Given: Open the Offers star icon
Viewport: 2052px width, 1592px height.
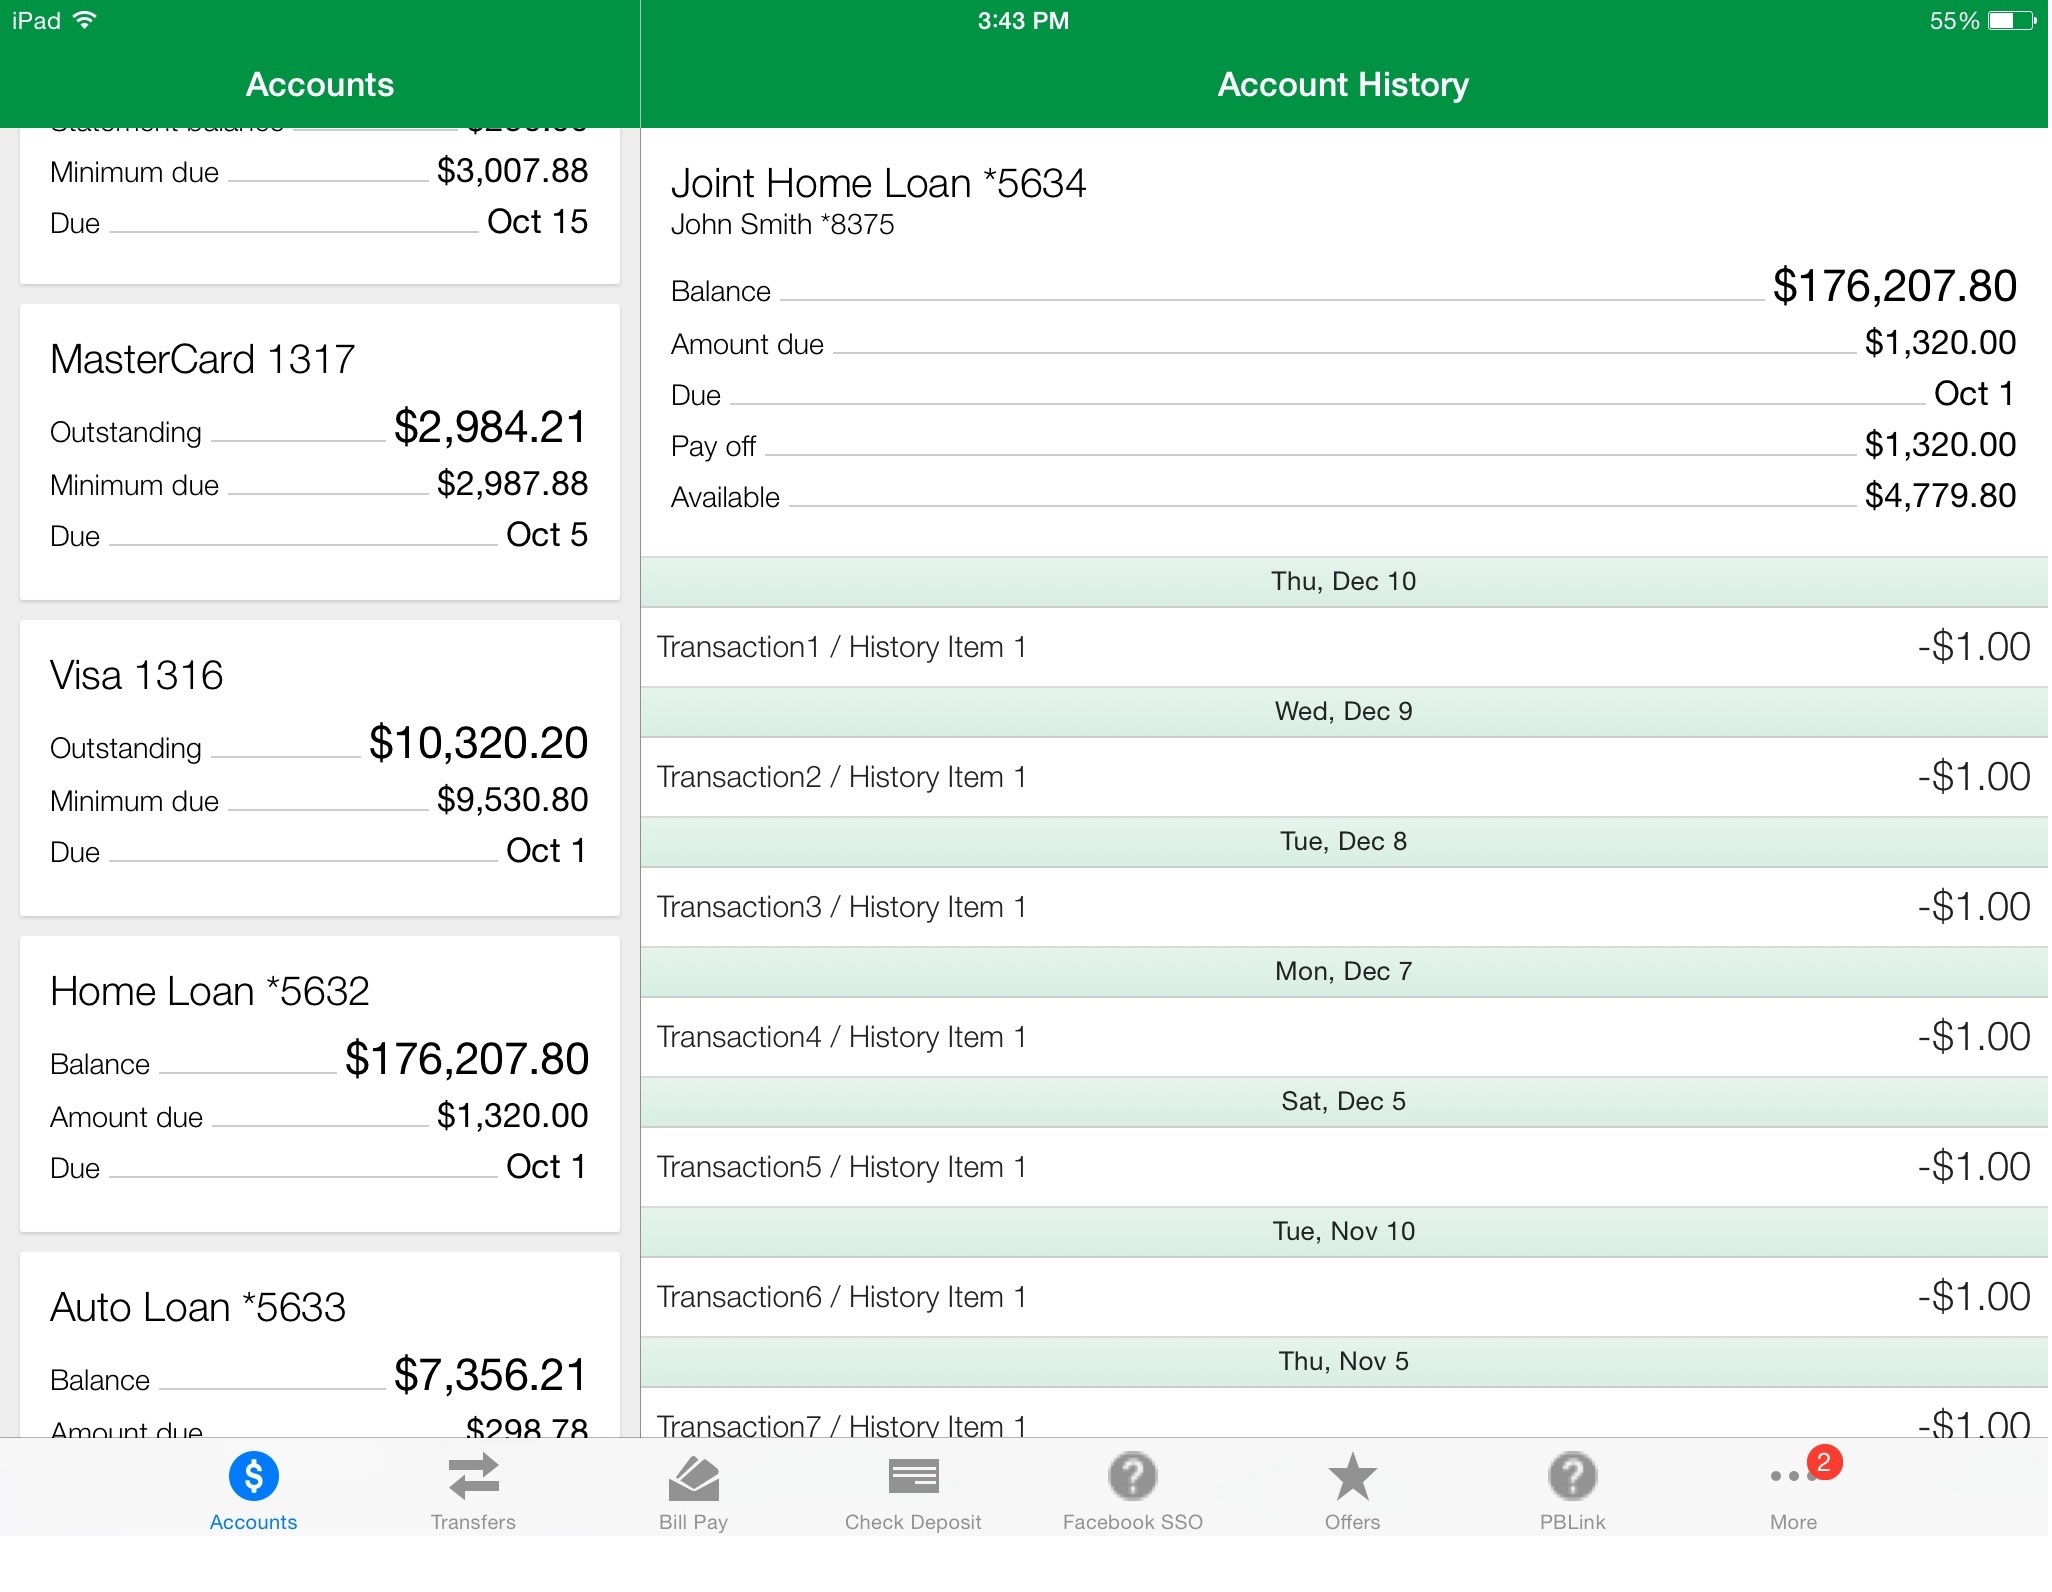Looking at the screenshot, I should pos(1352,1478).
